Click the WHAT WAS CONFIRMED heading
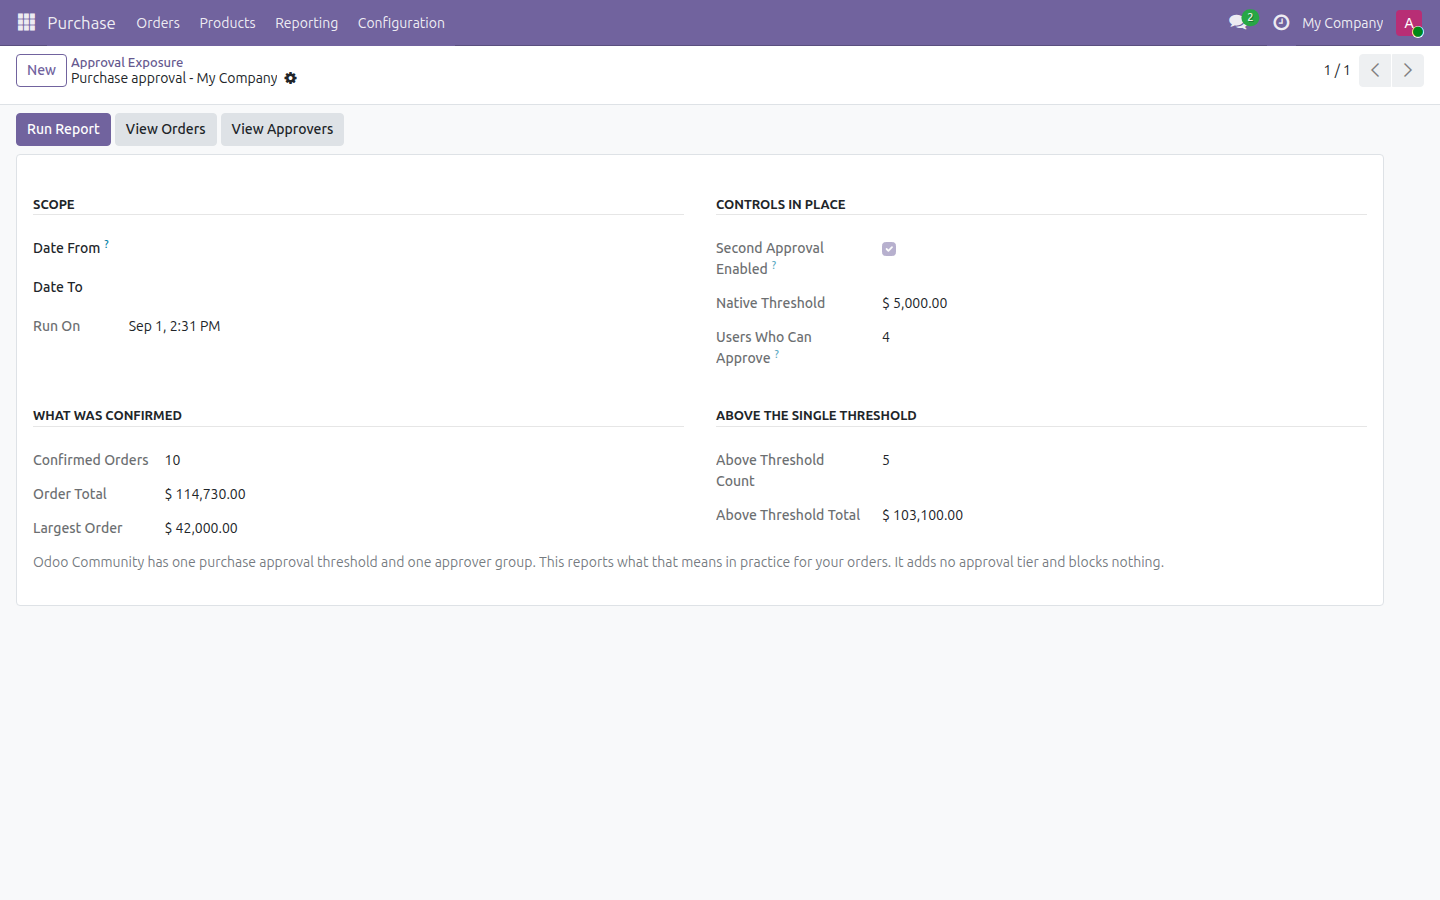Viewport: 1440px width, 900px height. pyautogui.click(x=107, y=415)
